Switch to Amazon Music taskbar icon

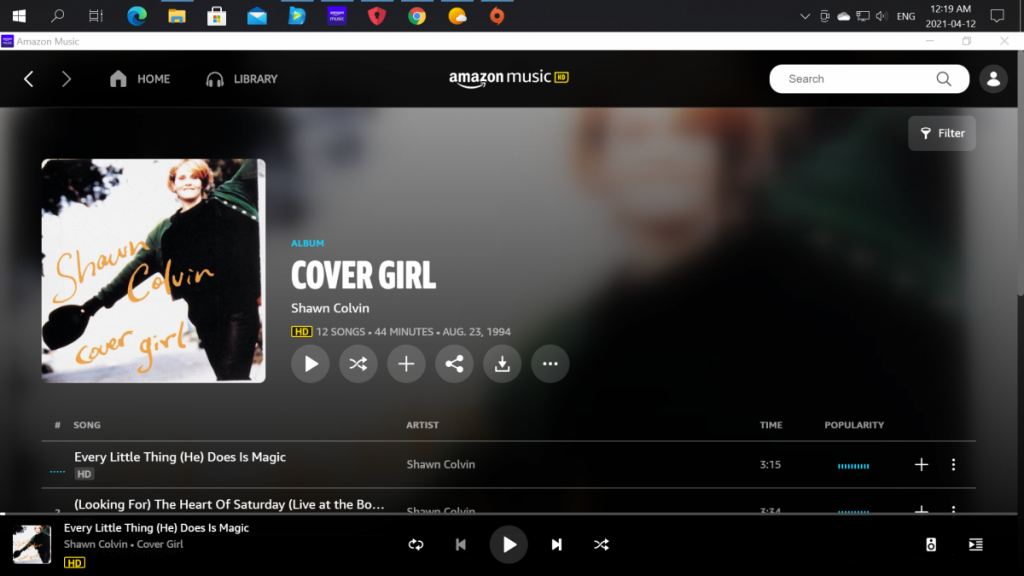click(337, 16)
